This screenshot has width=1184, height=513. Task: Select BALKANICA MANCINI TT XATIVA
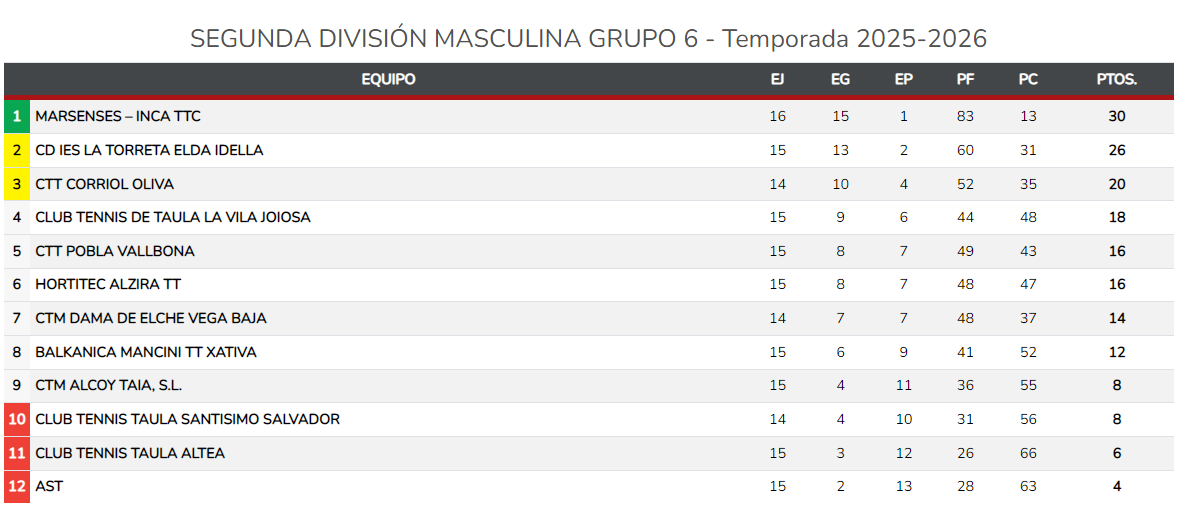pyautogui.click(x=146, y=352)
